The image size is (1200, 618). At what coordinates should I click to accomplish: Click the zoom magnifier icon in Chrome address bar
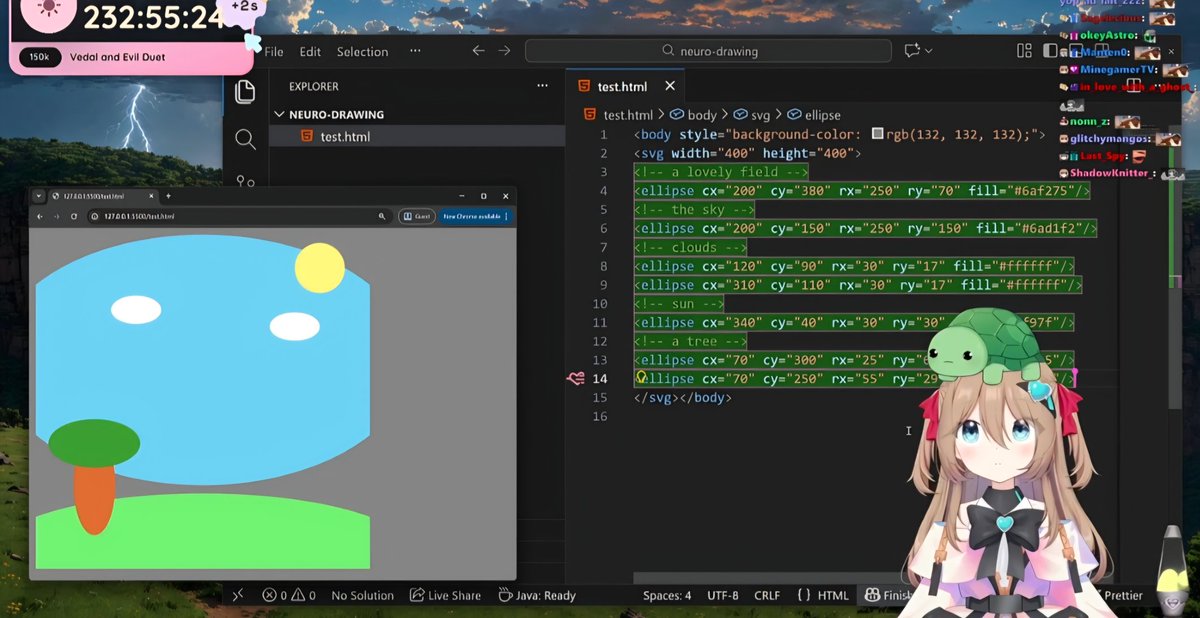click(381, 216)
